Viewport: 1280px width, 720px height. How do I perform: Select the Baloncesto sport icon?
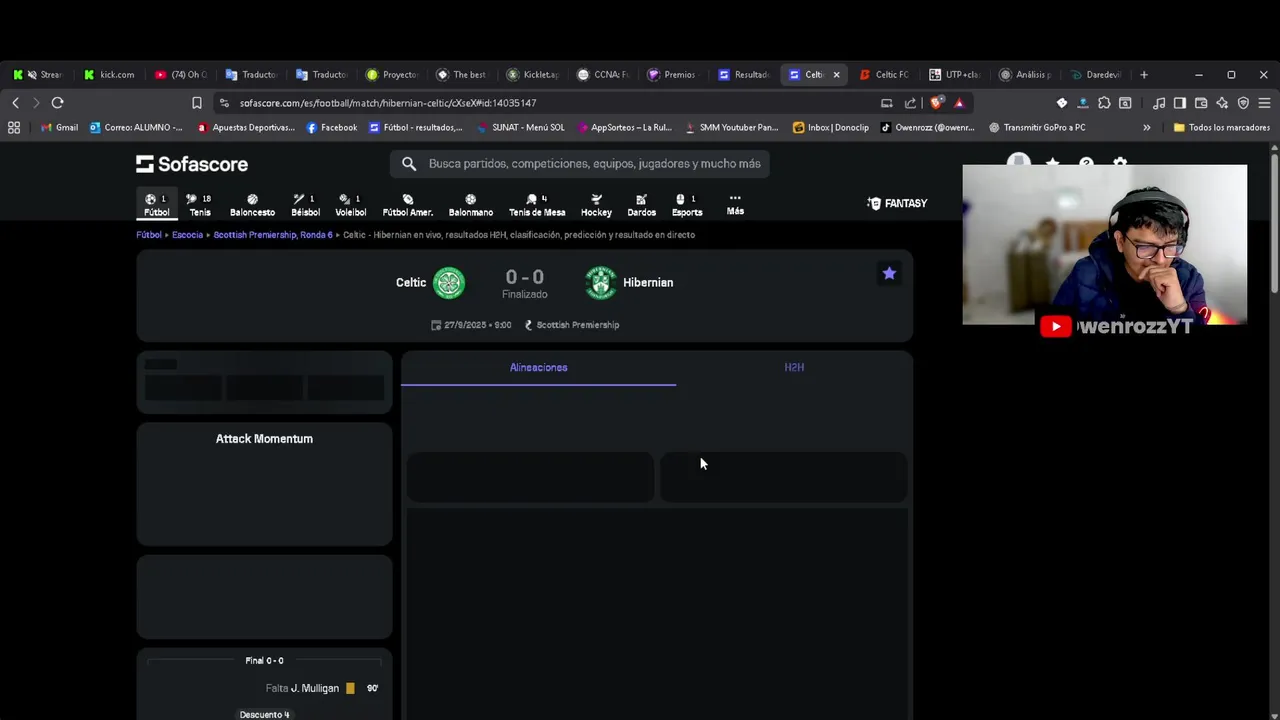(x=252, y=205)
